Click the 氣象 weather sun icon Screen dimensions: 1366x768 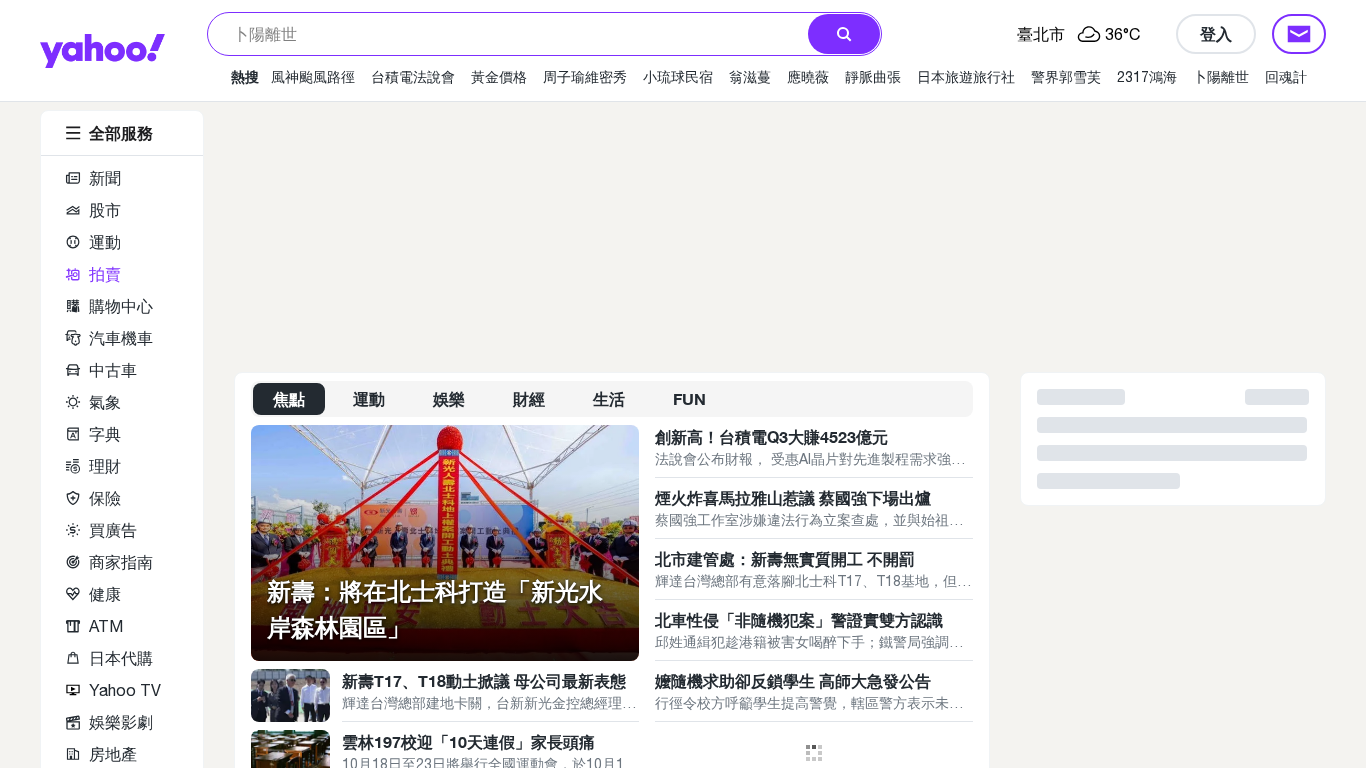(x=73, y=402)
